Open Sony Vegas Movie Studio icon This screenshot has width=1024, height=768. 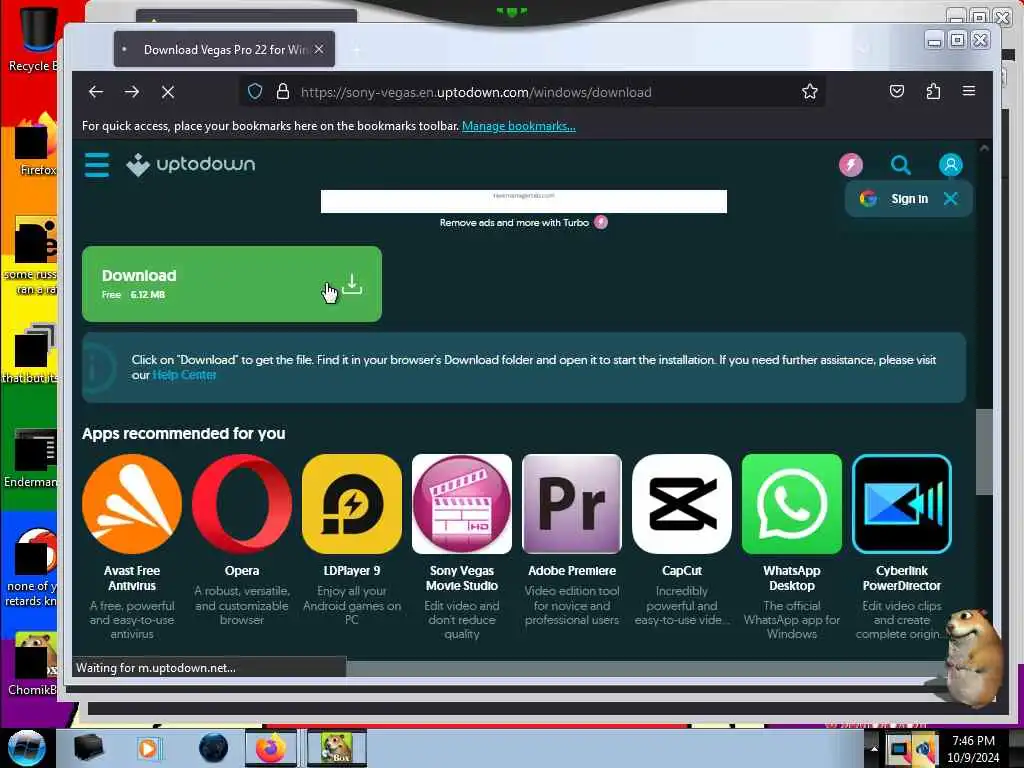[x=462, y=504]
